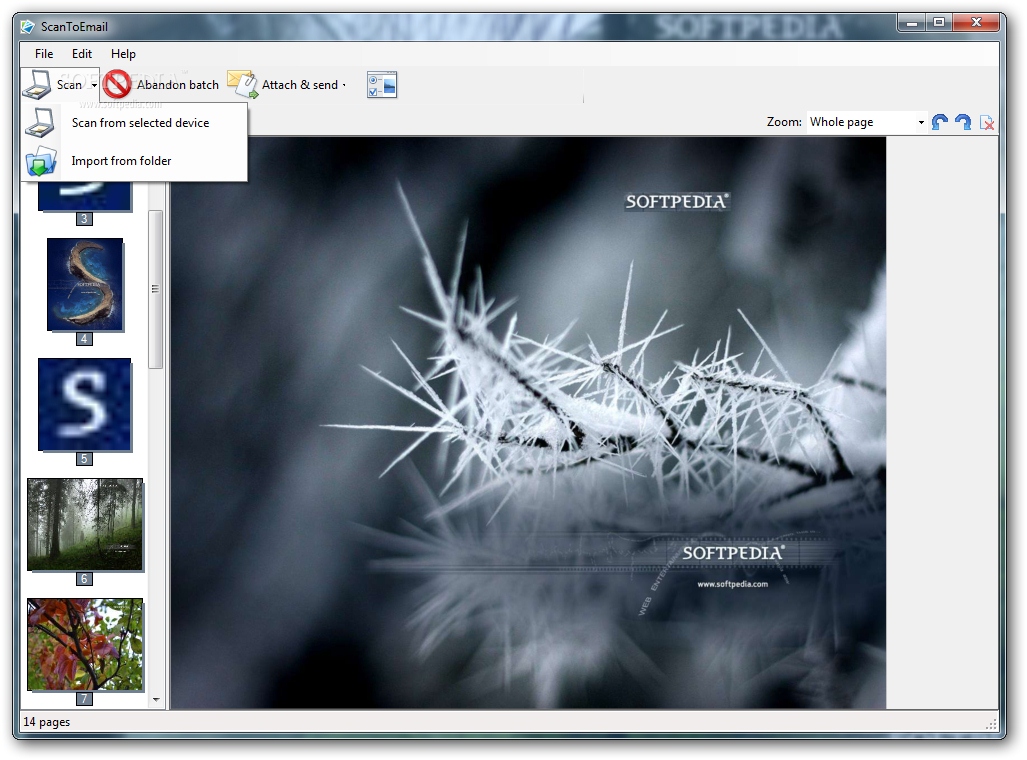
Task: Expand the Attach & send dropdown arrow
Action: (x=344, y=85)
